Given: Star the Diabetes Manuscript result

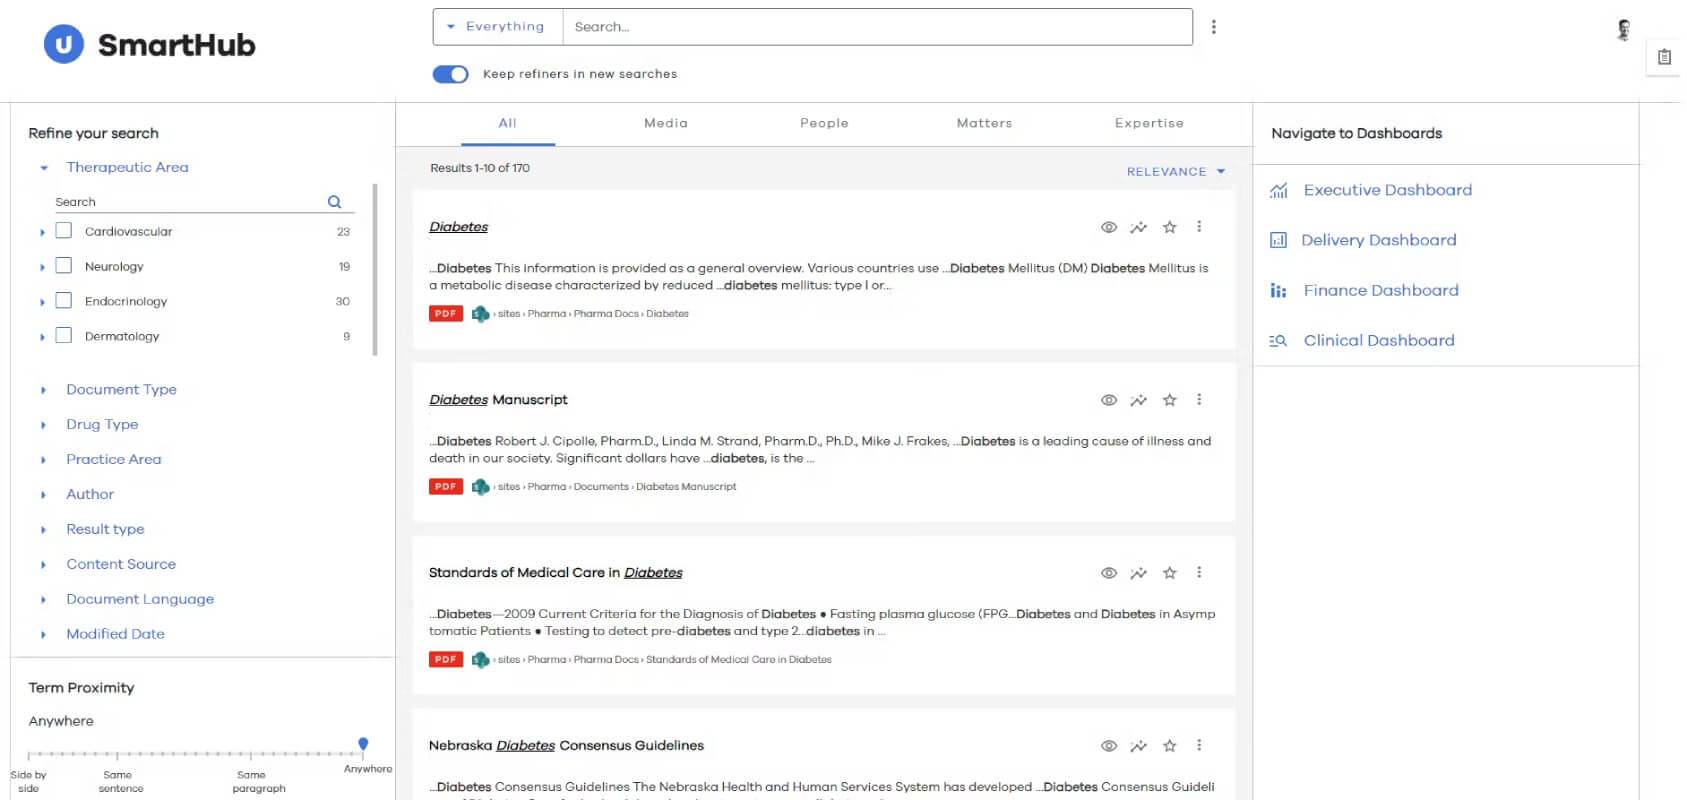Looking at the screenshot, I should pyautogui.click(x=1170, y=400).
